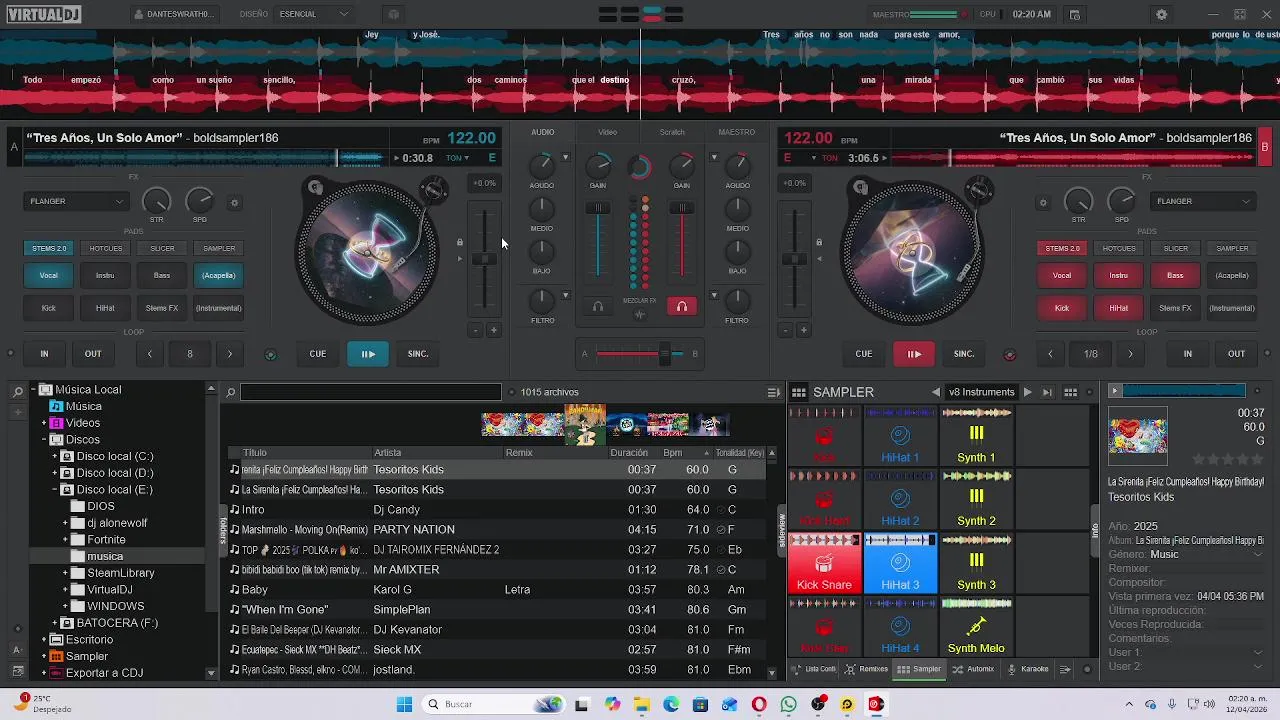1280x720 pixels.
Task: Toggle left deck headphone cue icon
Action: (598, 307)
